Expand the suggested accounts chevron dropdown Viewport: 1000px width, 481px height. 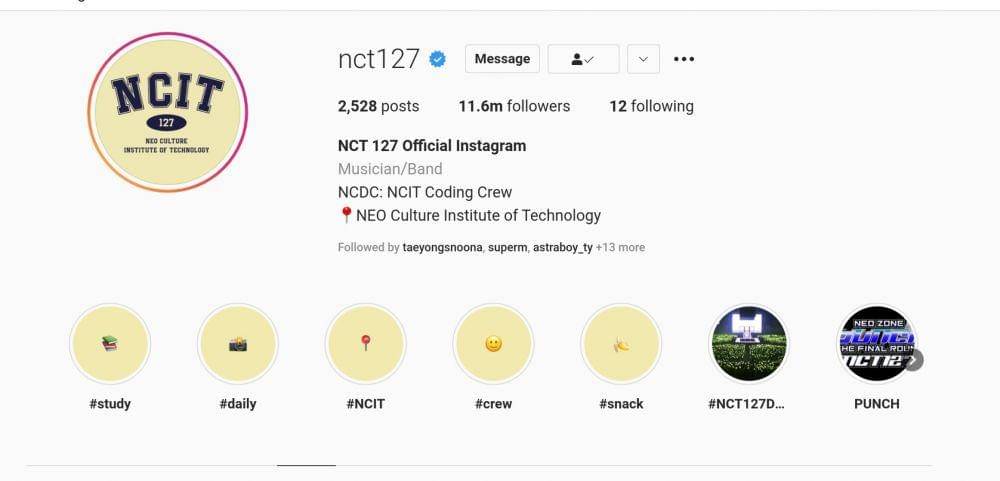(643, 59)
